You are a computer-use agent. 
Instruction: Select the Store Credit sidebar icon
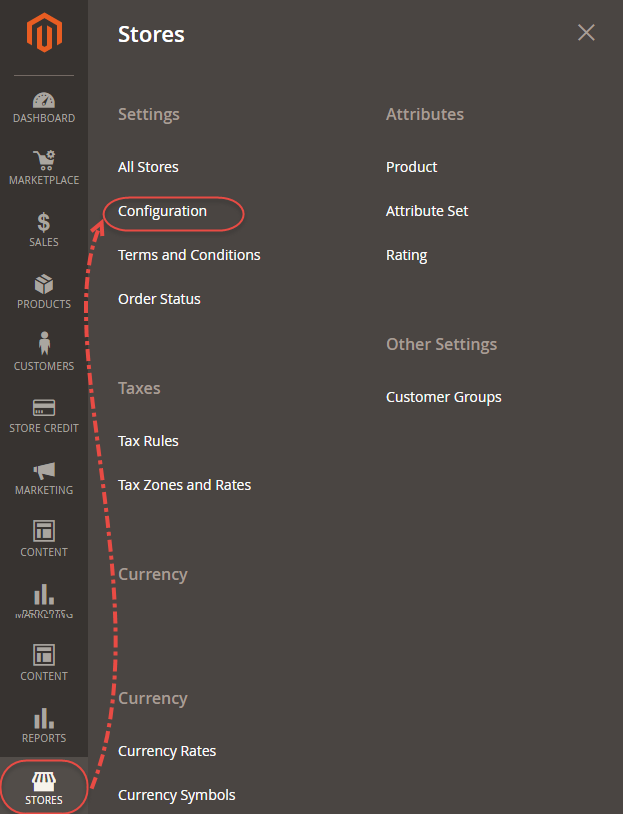(x=43, y=416)
